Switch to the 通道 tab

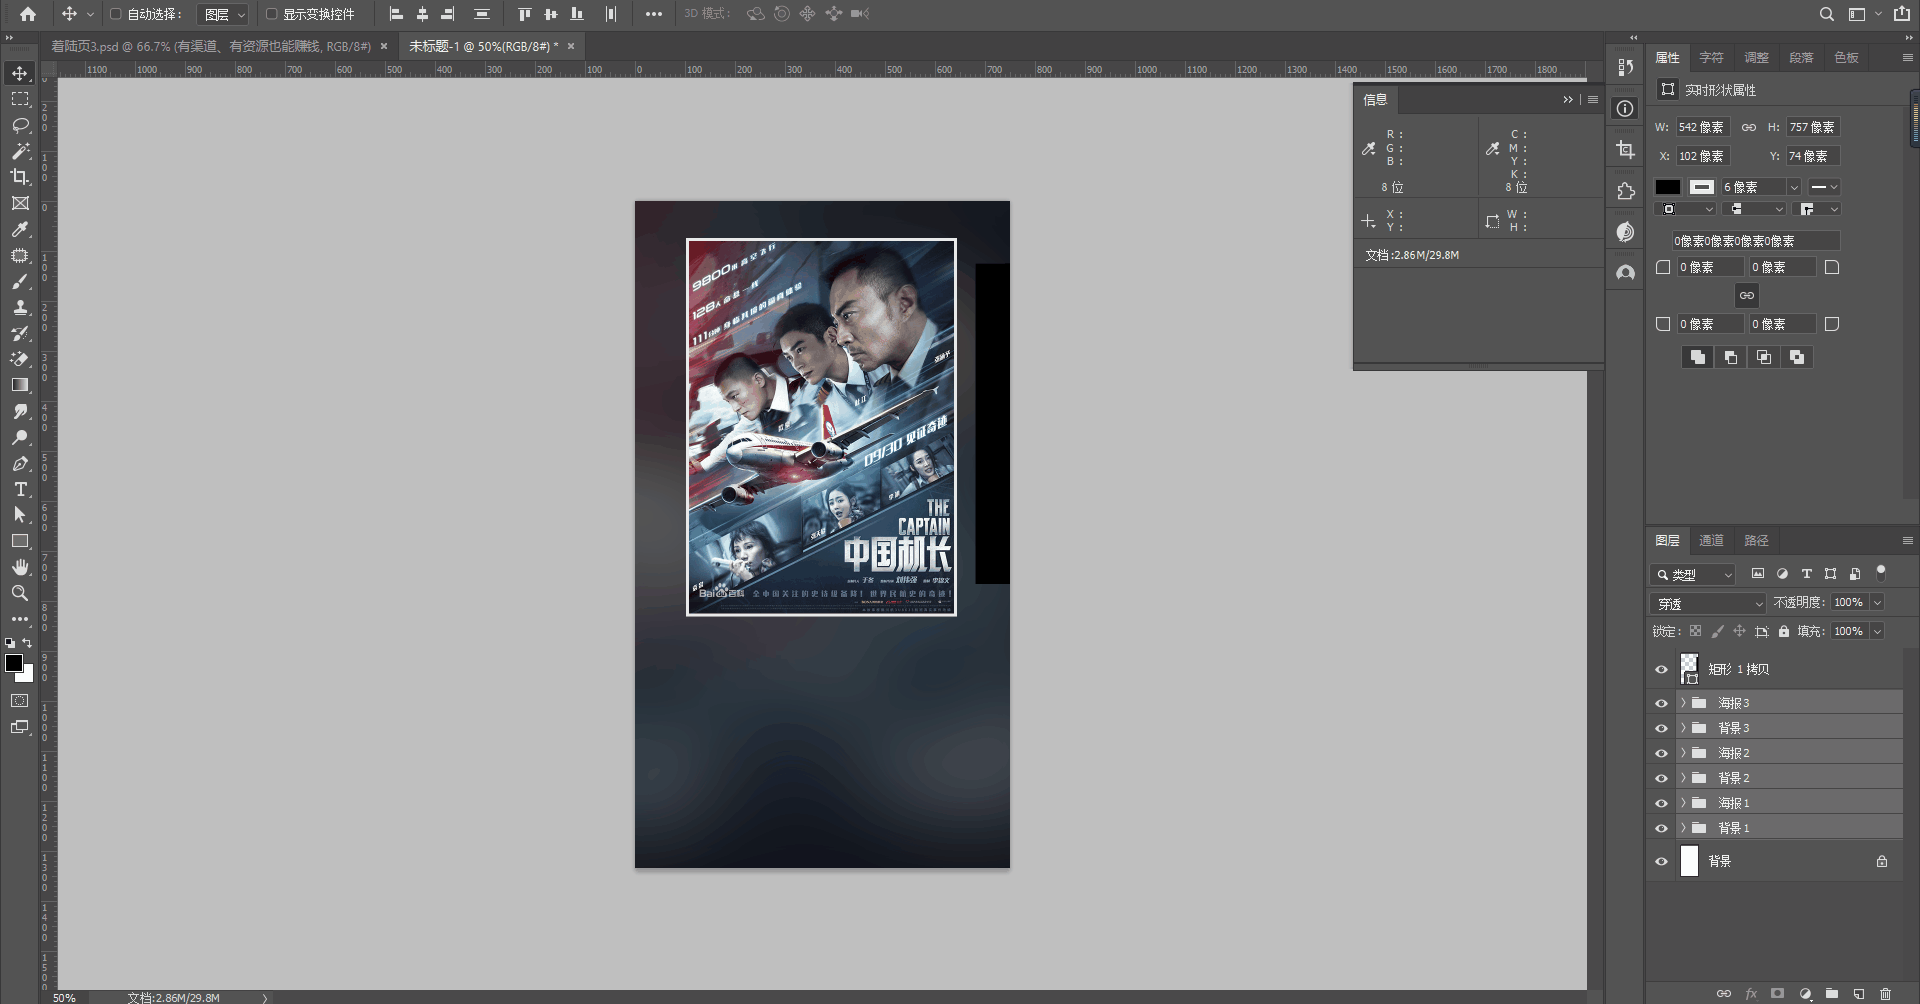1711,540
